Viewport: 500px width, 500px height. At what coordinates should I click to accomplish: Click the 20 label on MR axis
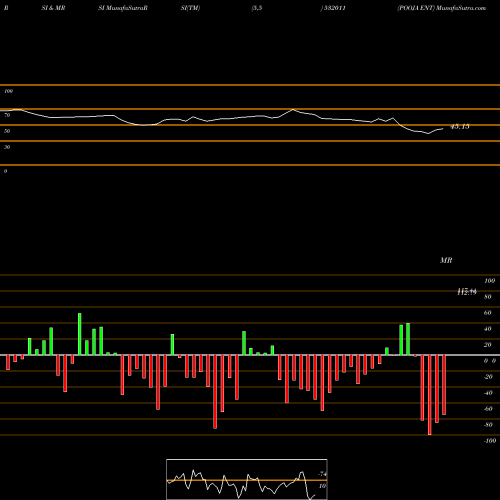[x=487, y=345]
